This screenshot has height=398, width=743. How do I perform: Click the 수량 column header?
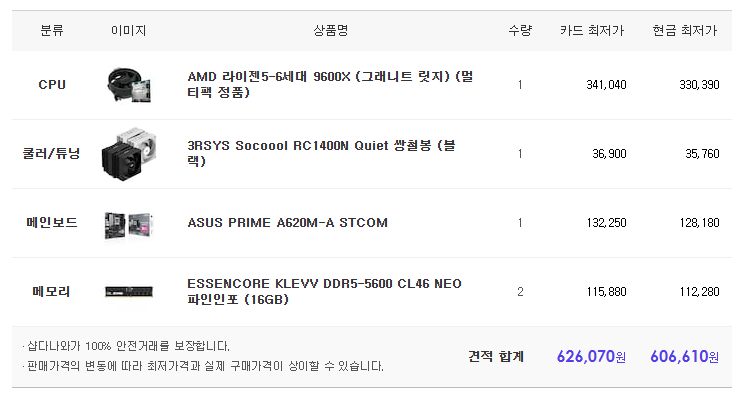(520, 31)
